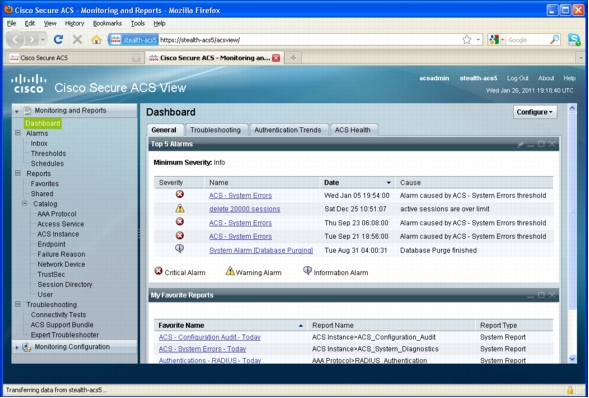
Task: Click the stop loading X icon
Action: point(77,39)
